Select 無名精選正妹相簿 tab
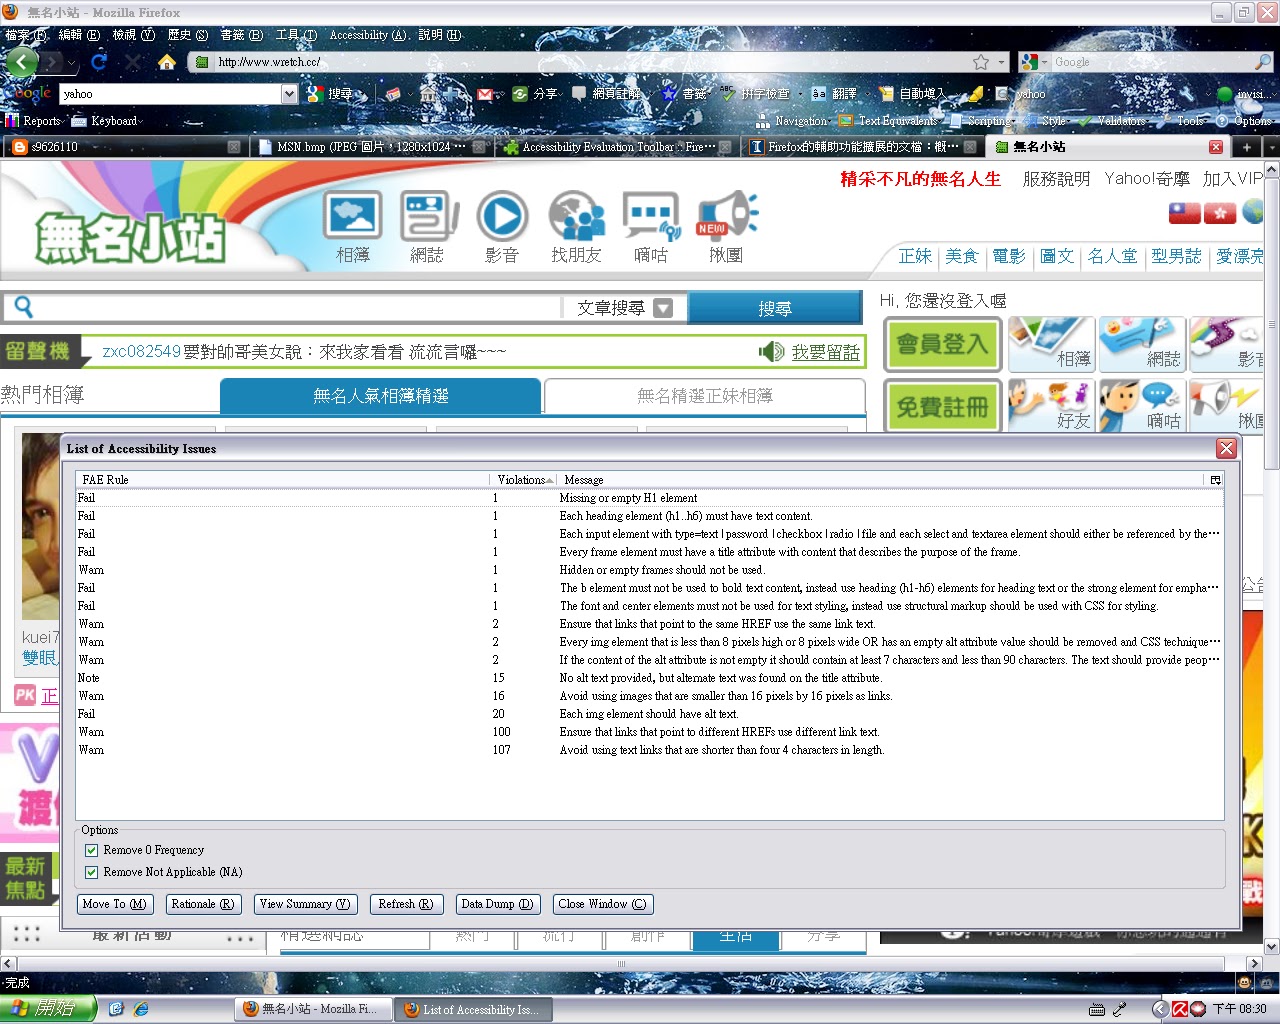Screen dimensions: 1280x1024 click(x=704, y=396)
